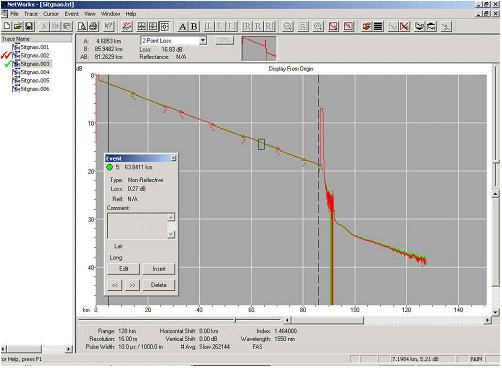
Task: Open the Event menu
Action: click(72, 14)
